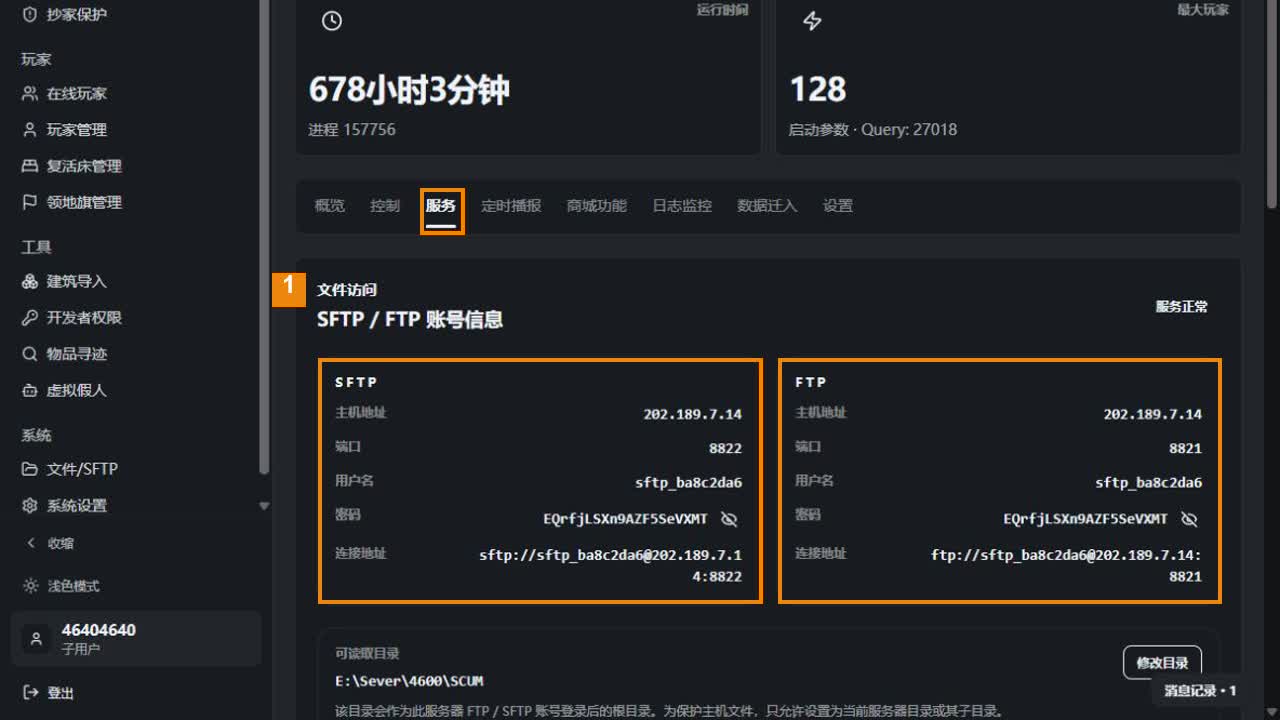1280x720 pixels.
Task: Click the sftp:// connection address
Action: click(x=611, y=565)
